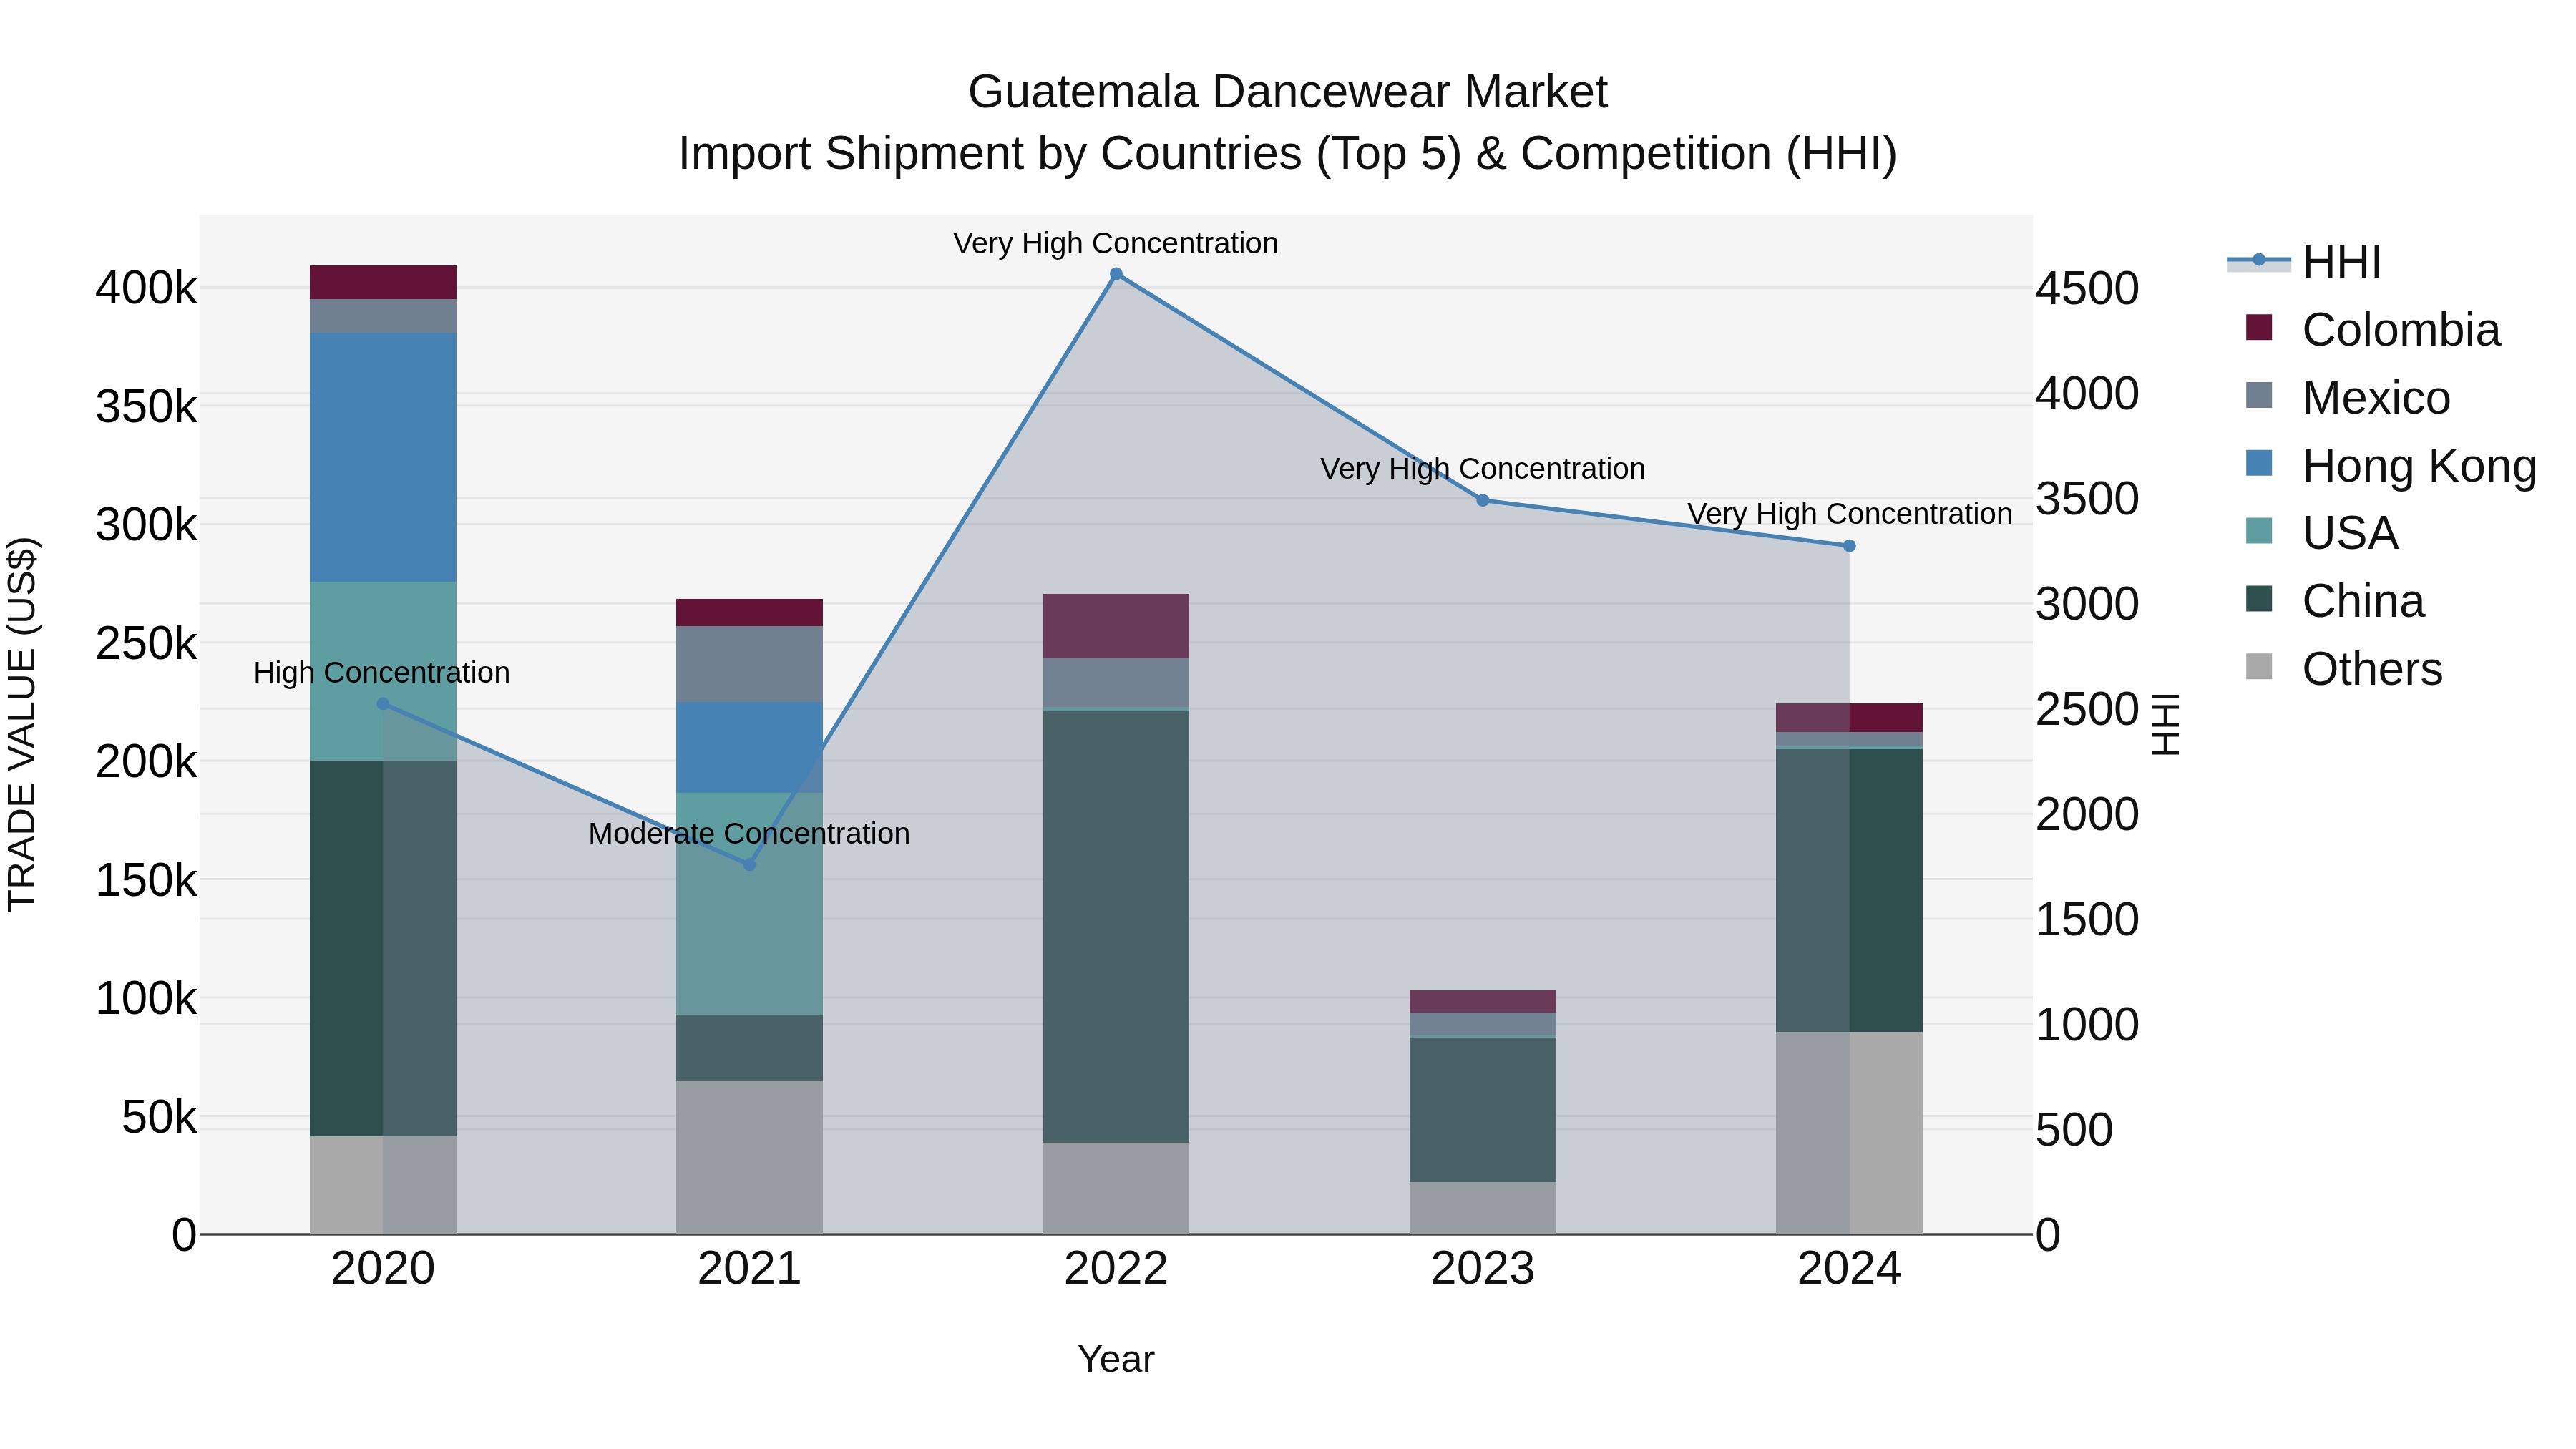
Task: Click the 2023 HHI line marker
Action: (1483, 500)
